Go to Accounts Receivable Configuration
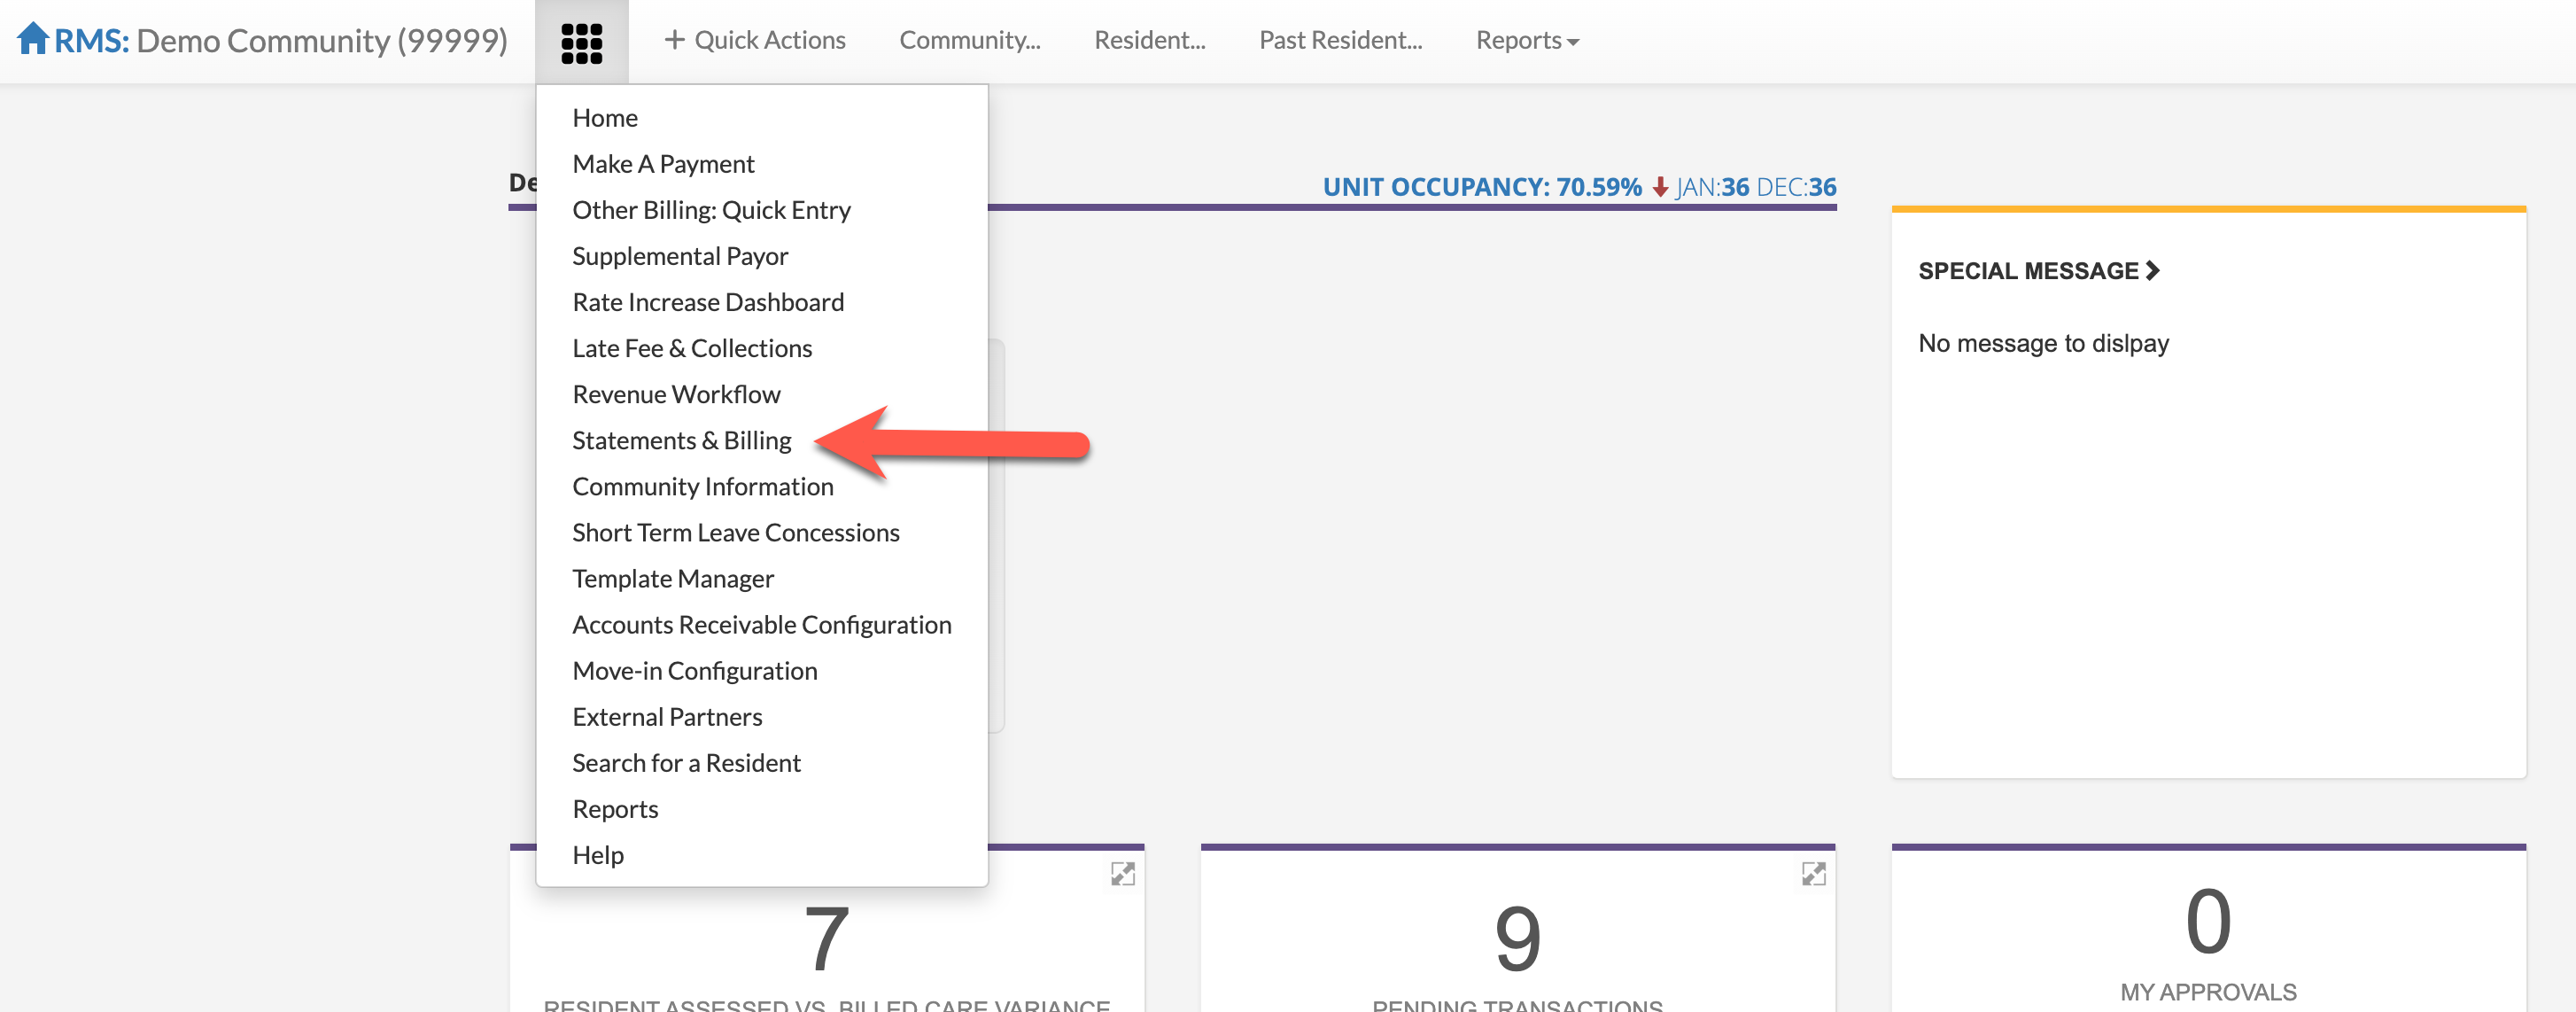 761,624
